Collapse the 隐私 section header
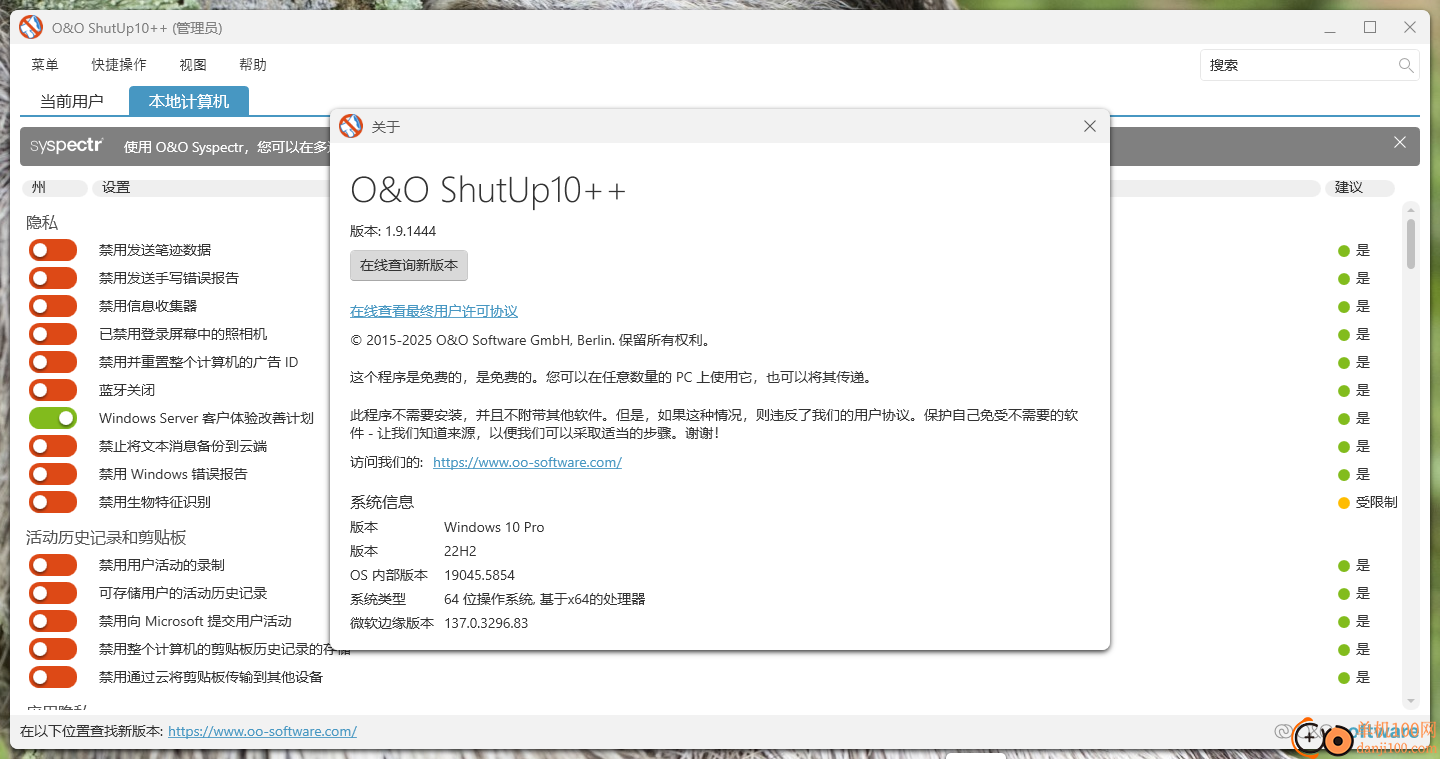 [x=42, y=222]
